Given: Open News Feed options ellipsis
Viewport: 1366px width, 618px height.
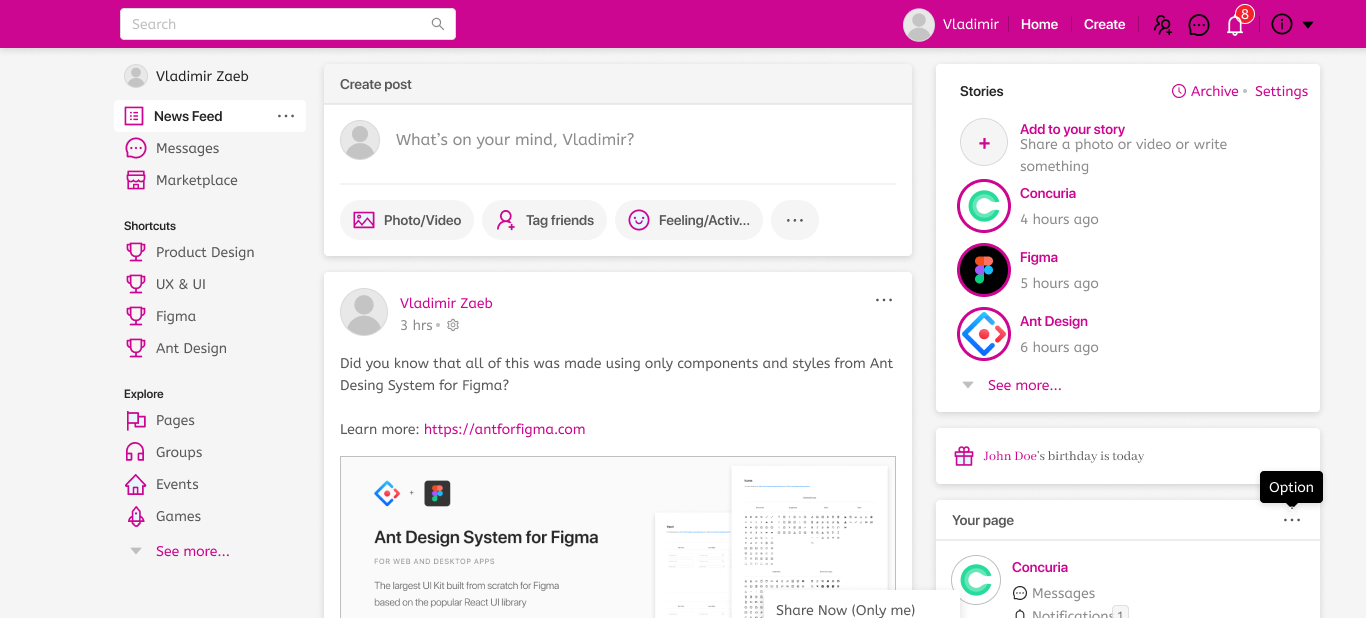Looking at the screenshot, I should tap(286, 116).
